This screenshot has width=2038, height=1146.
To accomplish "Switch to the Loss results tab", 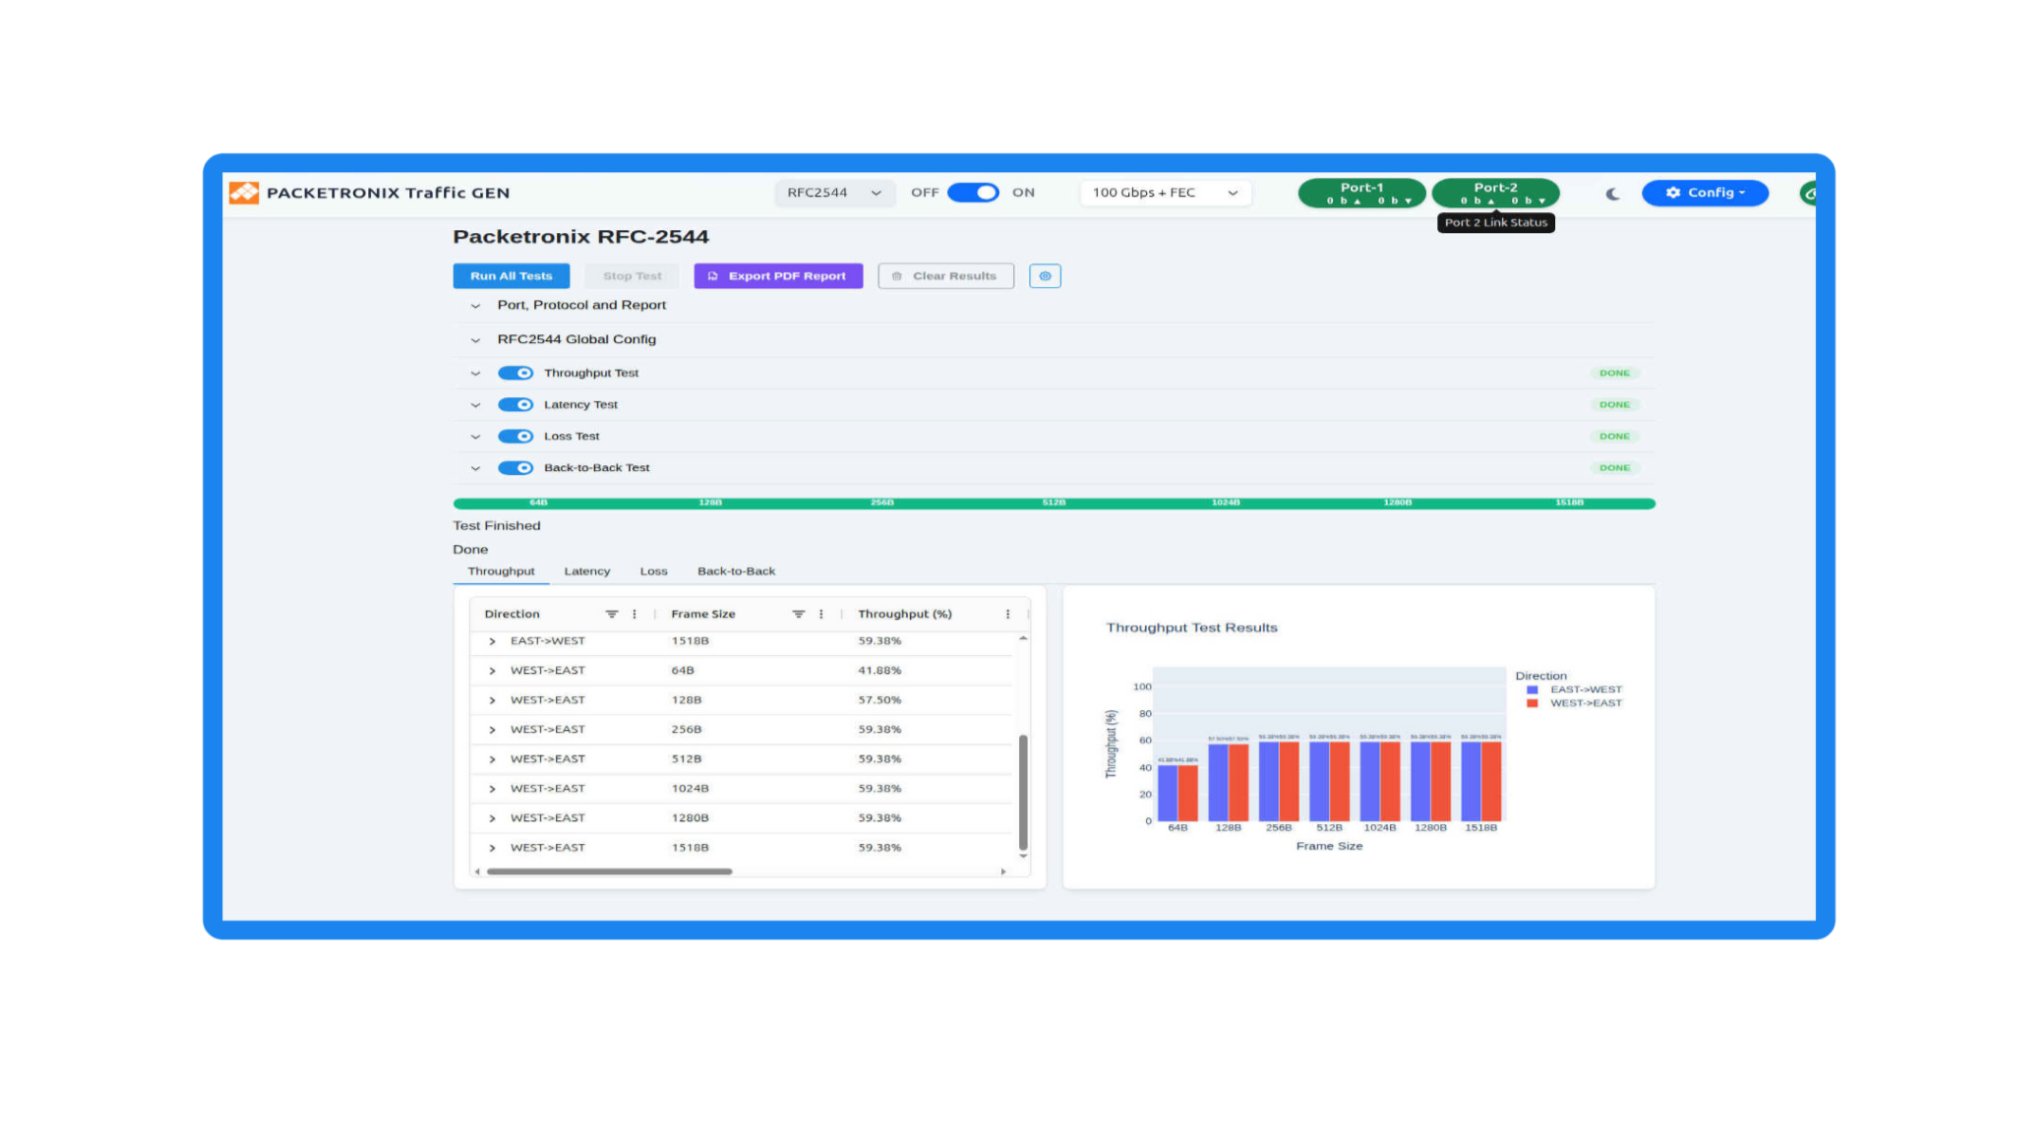I will point(653,571).
